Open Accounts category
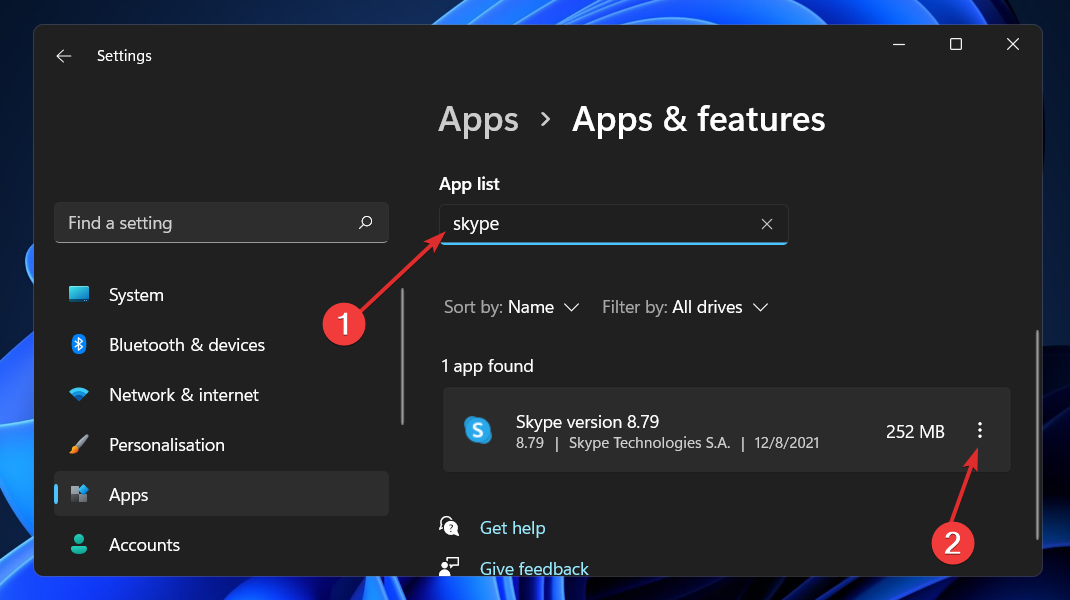Viewport: 1070px width, 600px height. [x=221, y=545]
